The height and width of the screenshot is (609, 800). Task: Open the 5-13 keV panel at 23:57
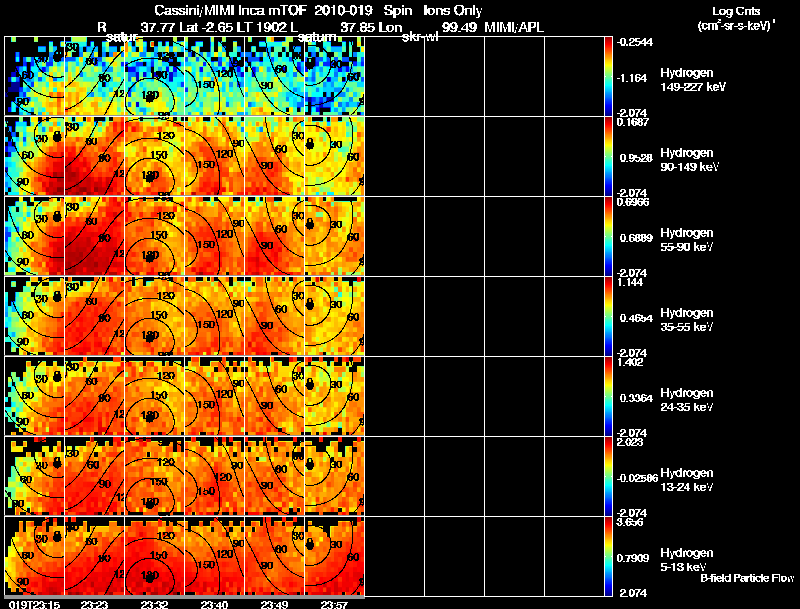(x=334, y=556)
